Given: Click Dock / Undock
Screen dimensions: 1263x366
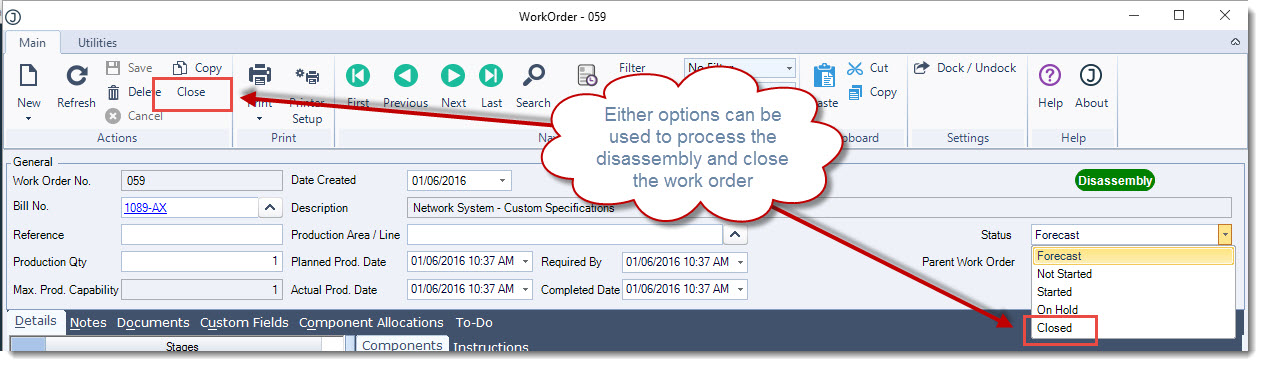Looking at the screenshot, I should click(965, 68).
